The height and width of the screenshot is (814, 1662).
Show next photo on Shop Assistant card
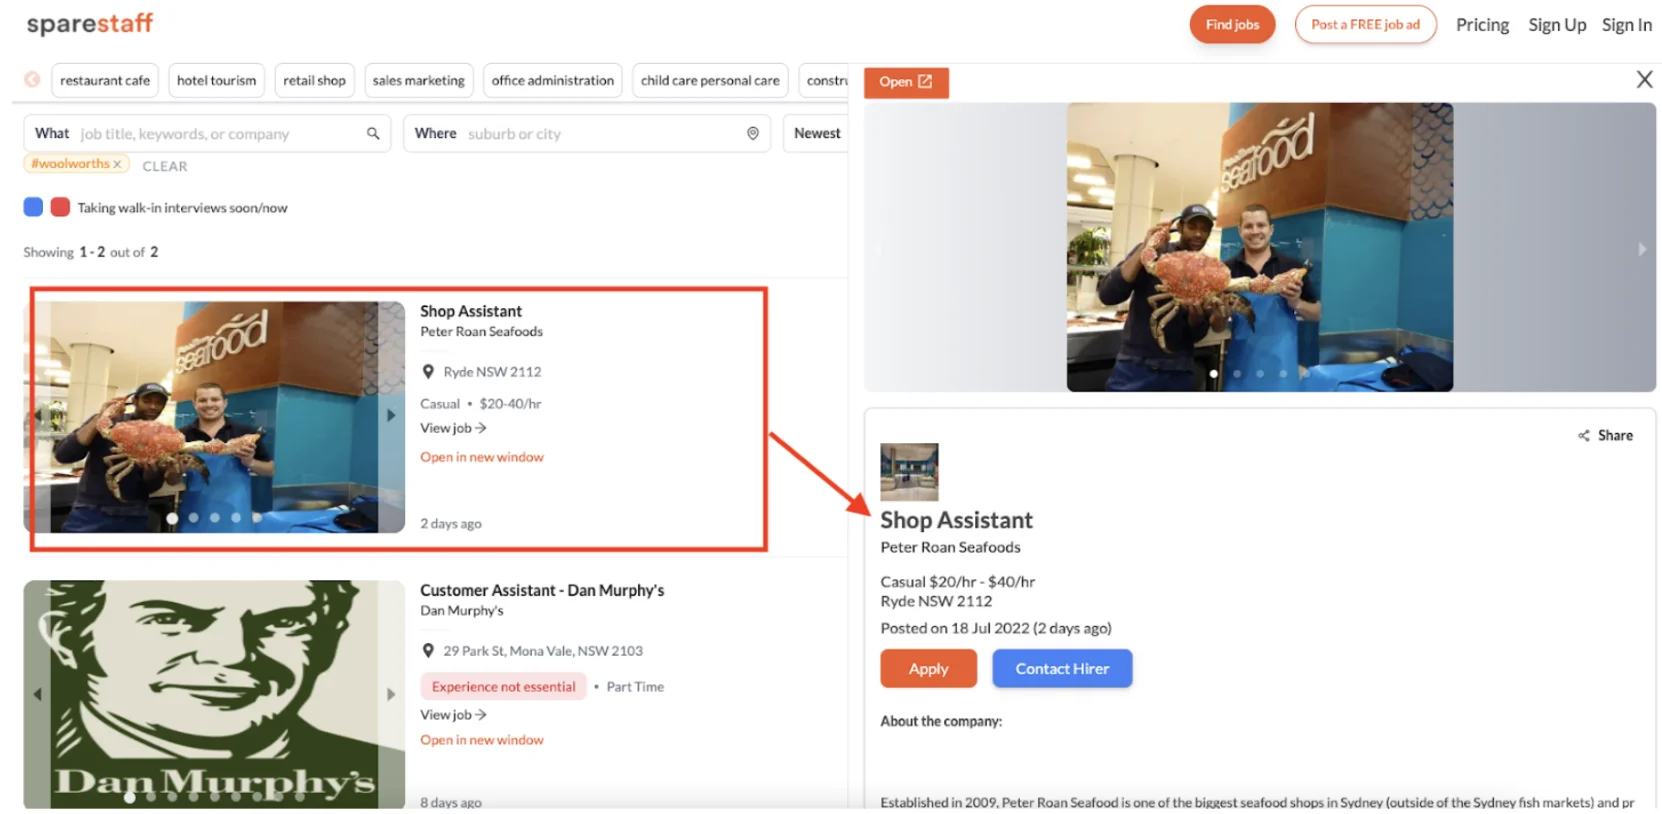pos(391,415)
